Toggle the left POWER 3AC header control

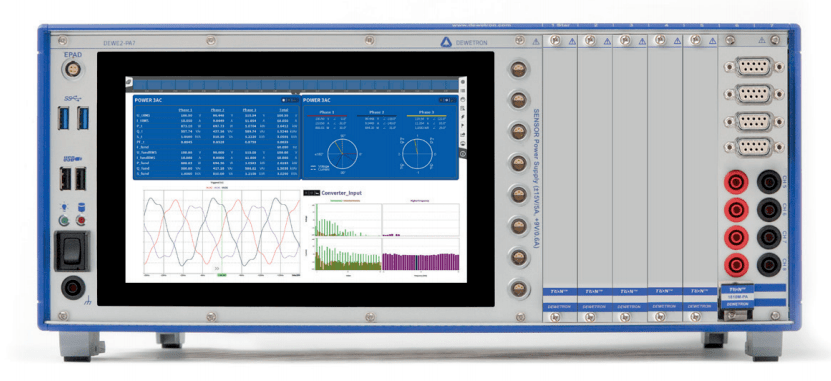[290, 100]
